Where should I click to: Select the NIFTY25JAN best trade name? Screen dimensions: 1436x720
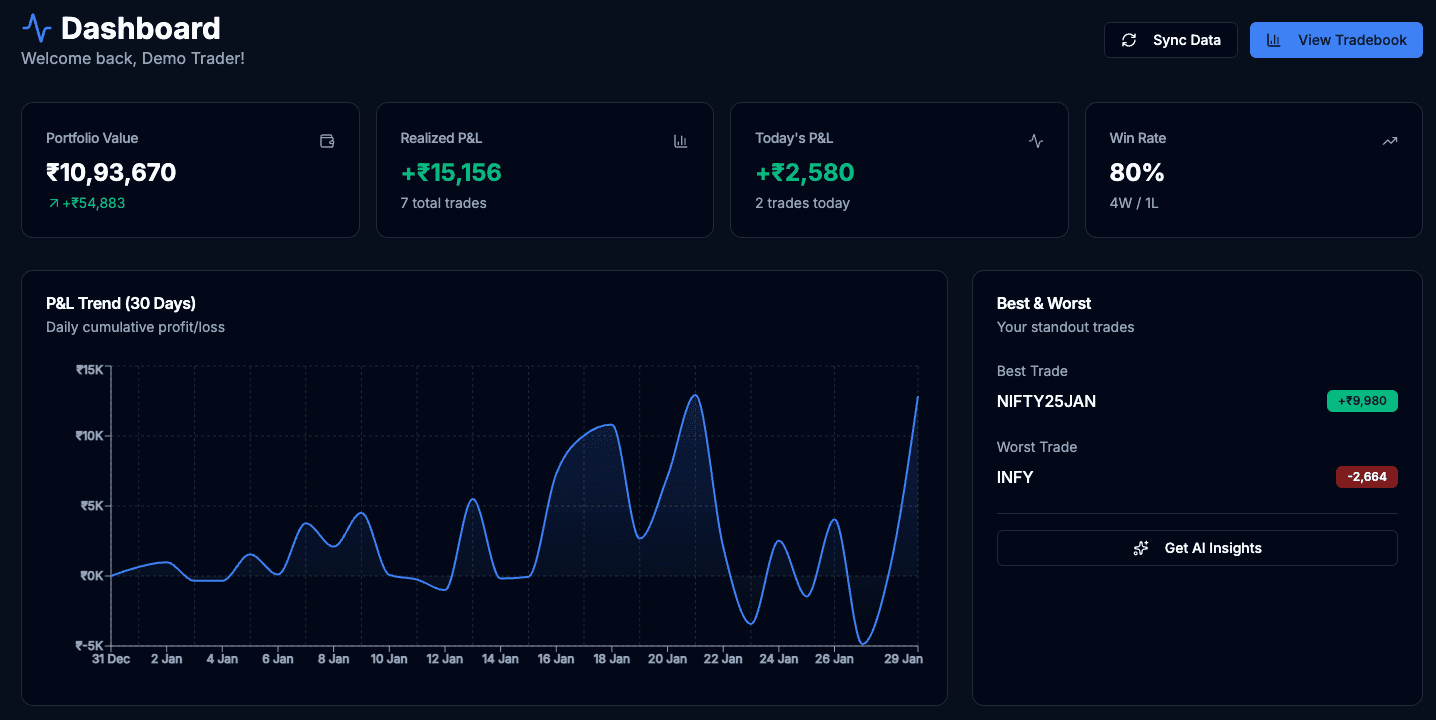1046,401
